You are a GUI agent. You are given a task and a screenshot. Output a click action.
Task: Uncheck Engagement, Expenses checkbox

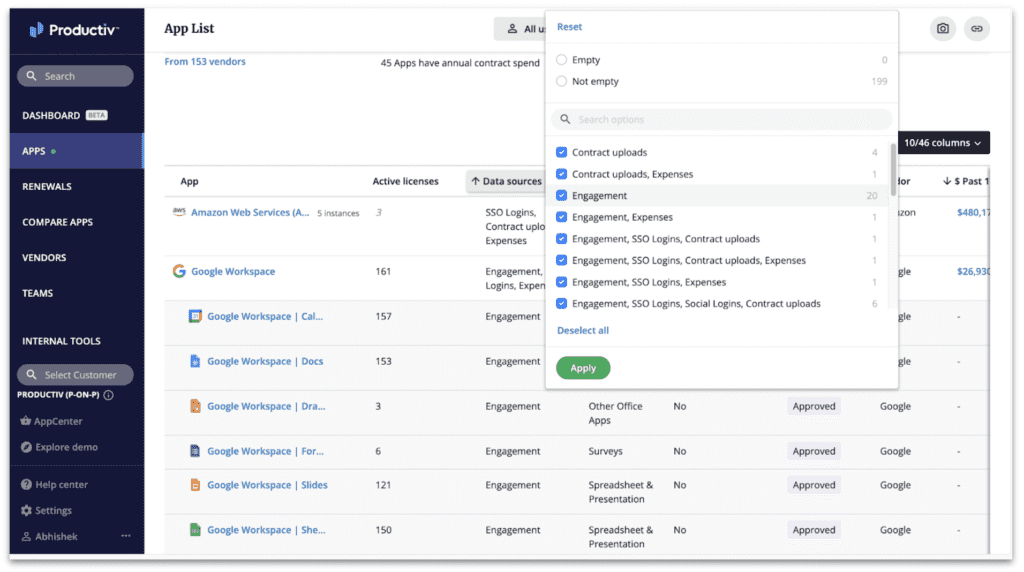coord(561,217)
